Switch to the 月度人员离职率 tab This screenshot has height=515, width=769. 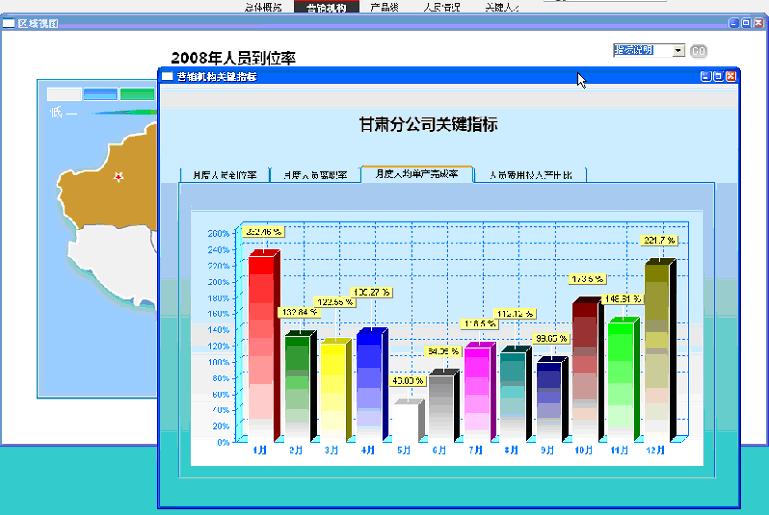pos(315,175)
